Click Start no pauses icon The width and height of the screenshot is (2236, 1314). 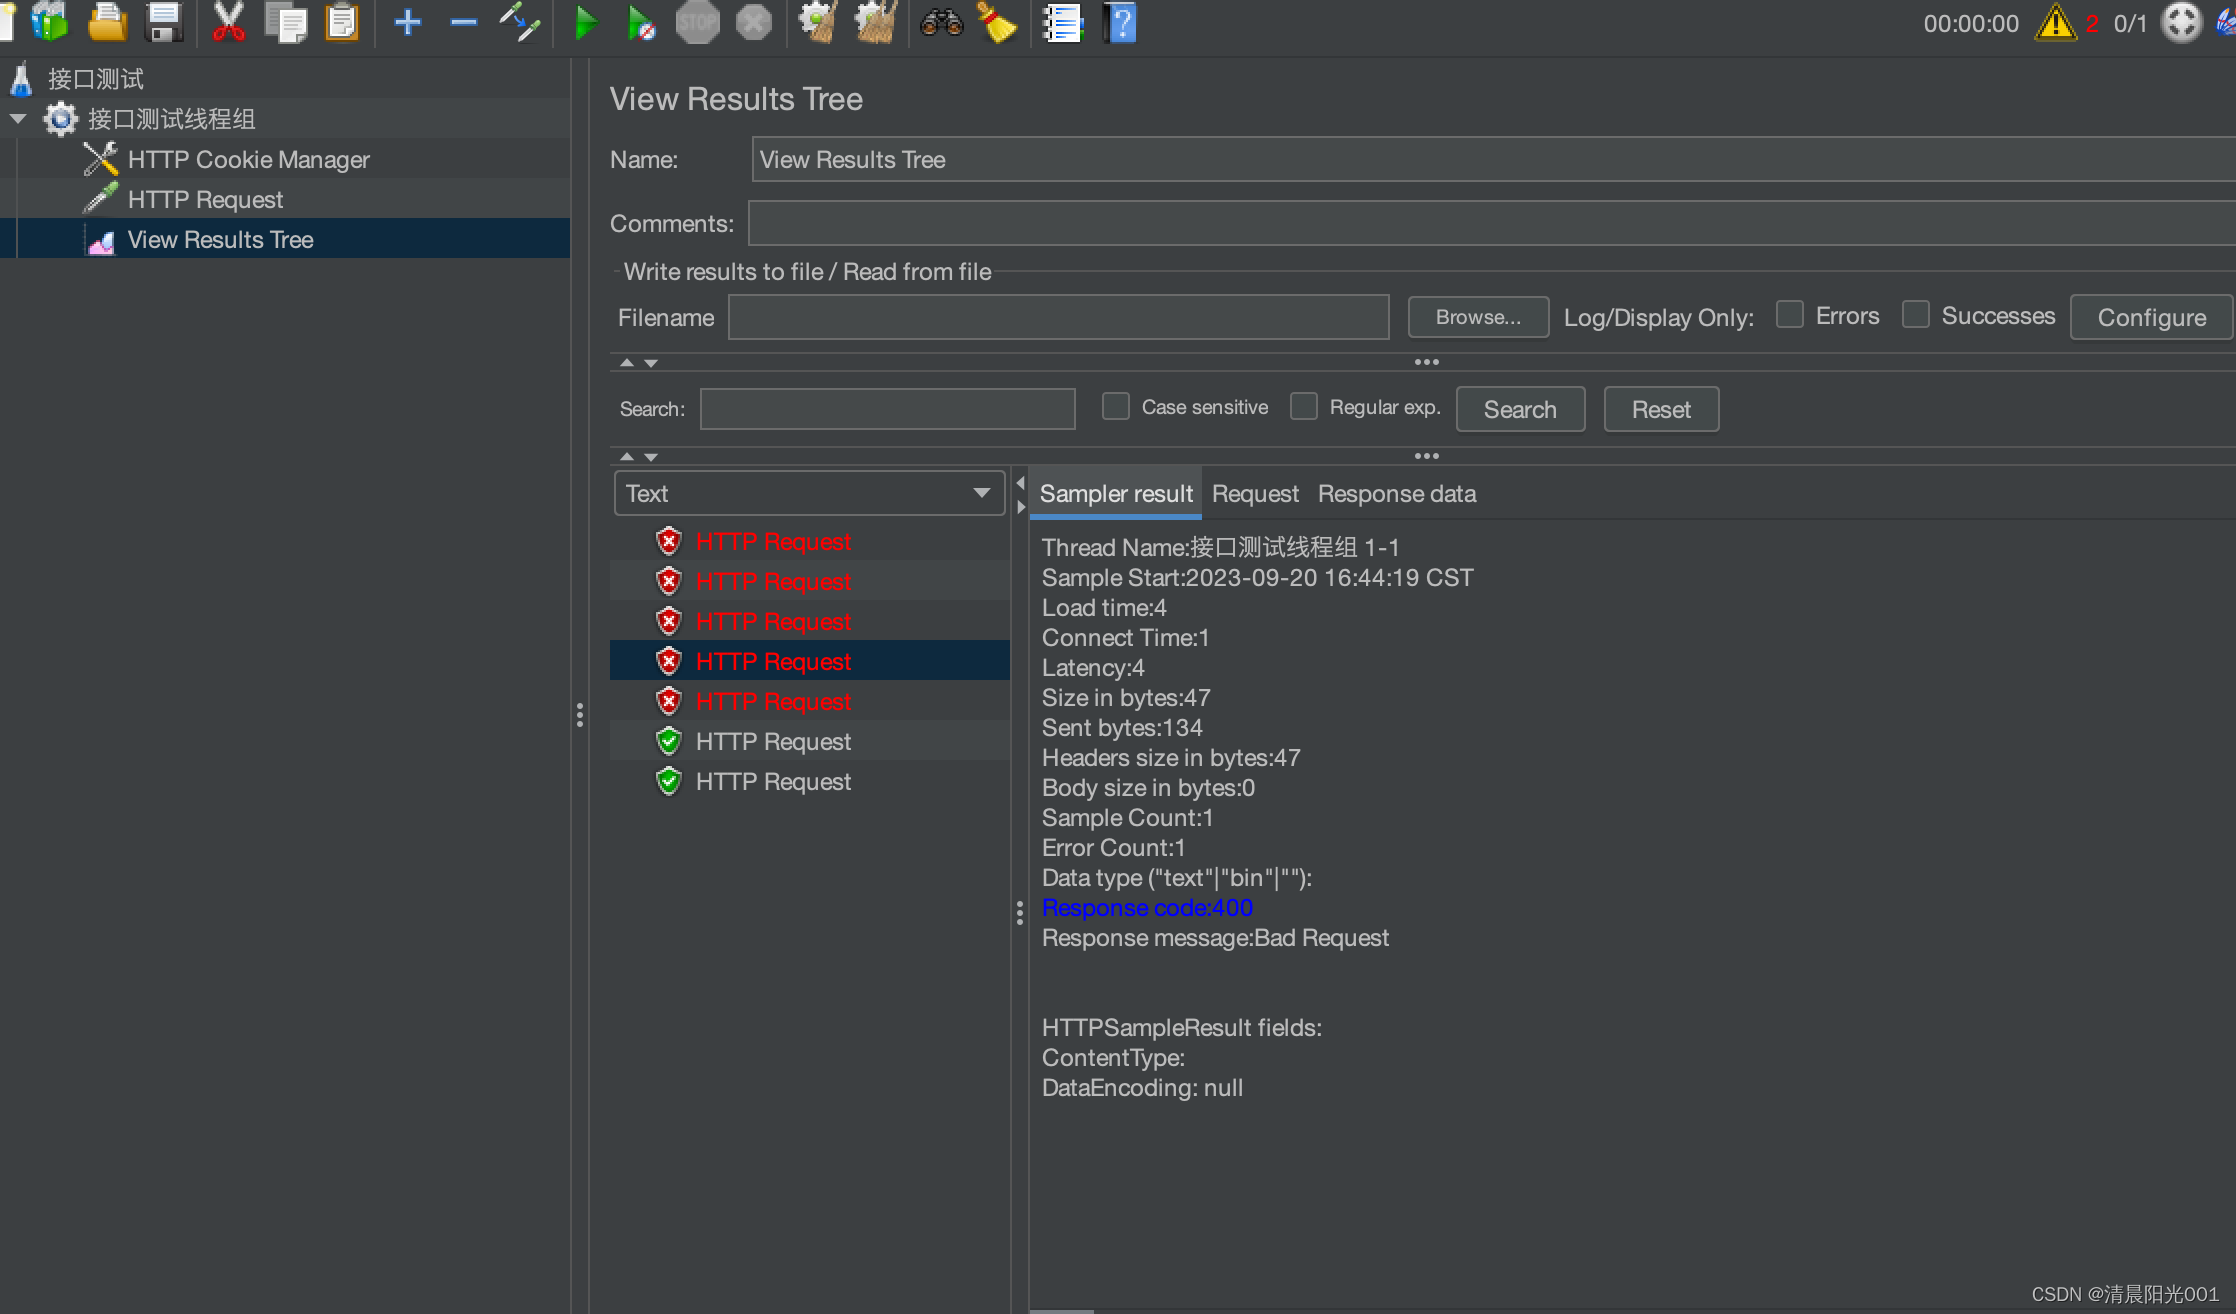[x=640, y=22]
